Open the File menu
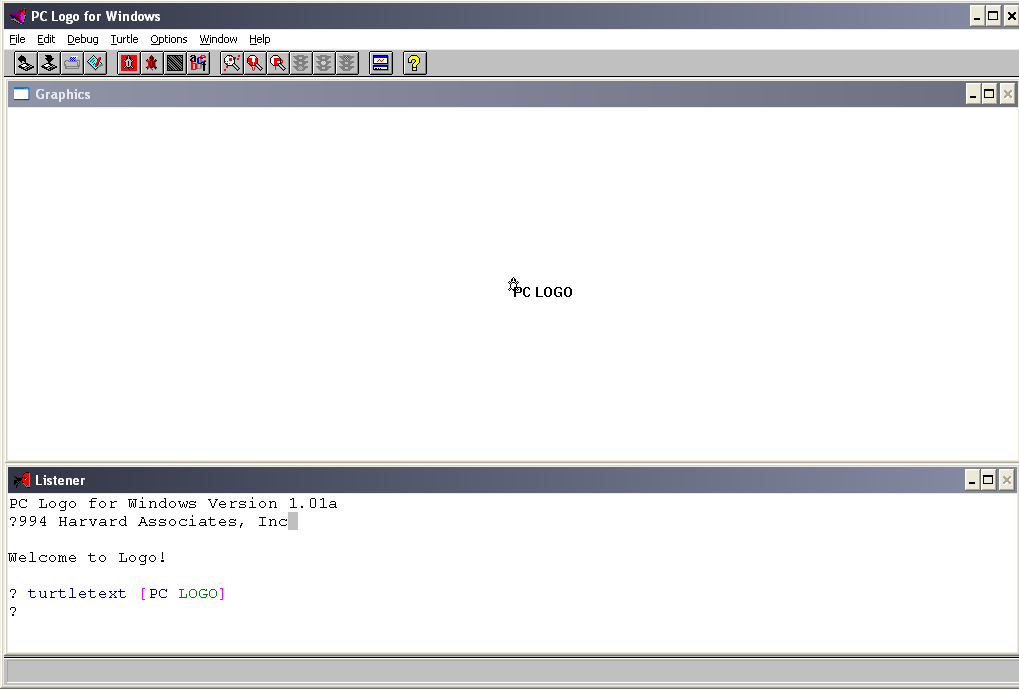This screenshot has width=1019, height=689. tap(17, 39)
